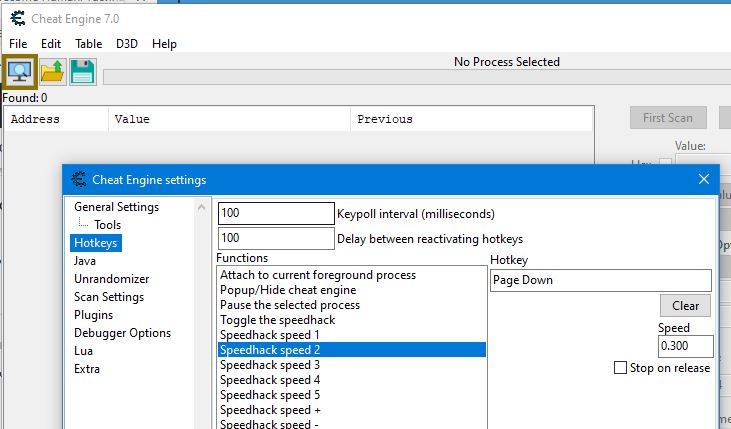Click the Value column header

click(229, 119)
